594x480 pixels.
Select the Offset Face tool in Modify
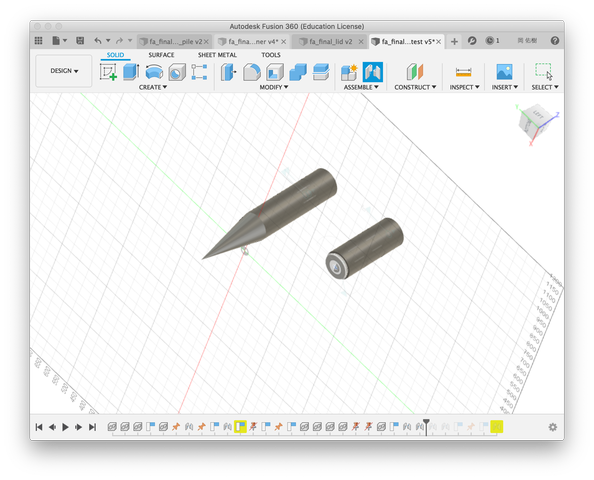point(321,72)
